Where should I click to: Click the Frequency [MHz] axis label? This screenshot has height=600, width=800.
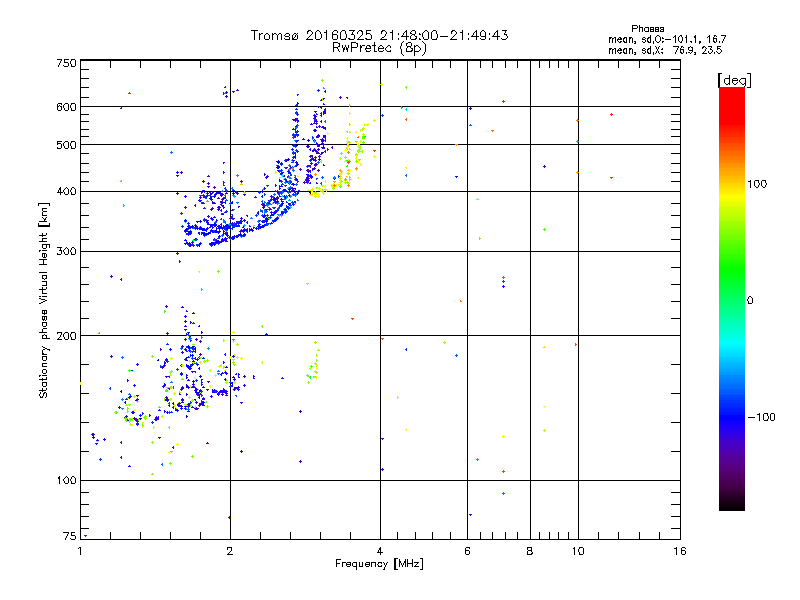379,564
